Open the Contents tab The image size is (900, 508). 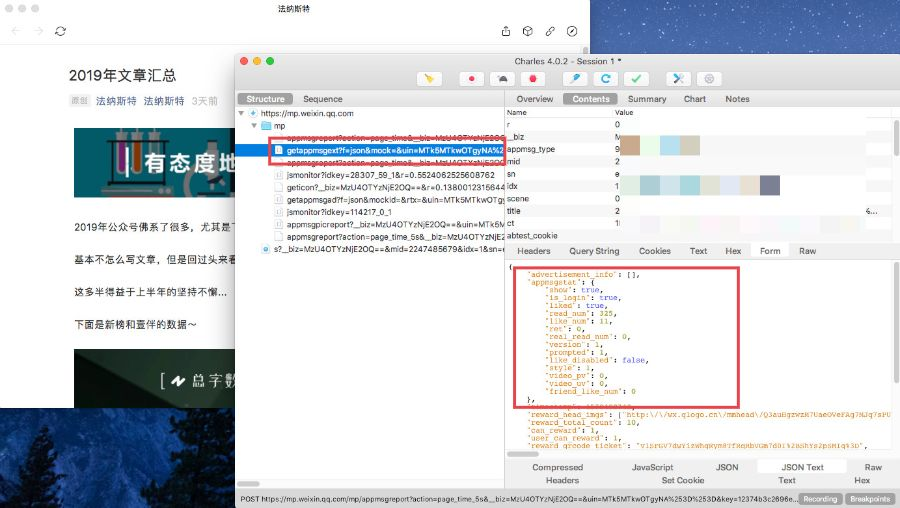[x=591, y=99]
